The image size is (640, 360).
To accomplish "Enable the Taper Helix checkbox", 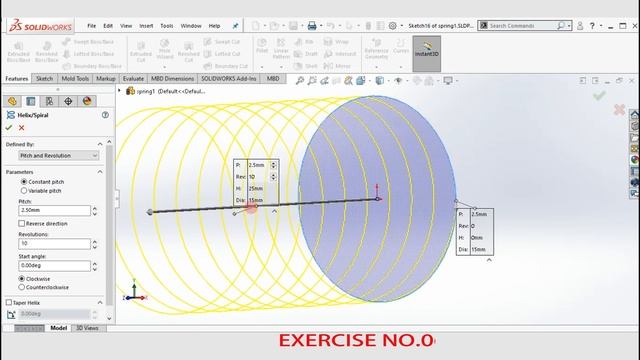I will coord(9,302).
